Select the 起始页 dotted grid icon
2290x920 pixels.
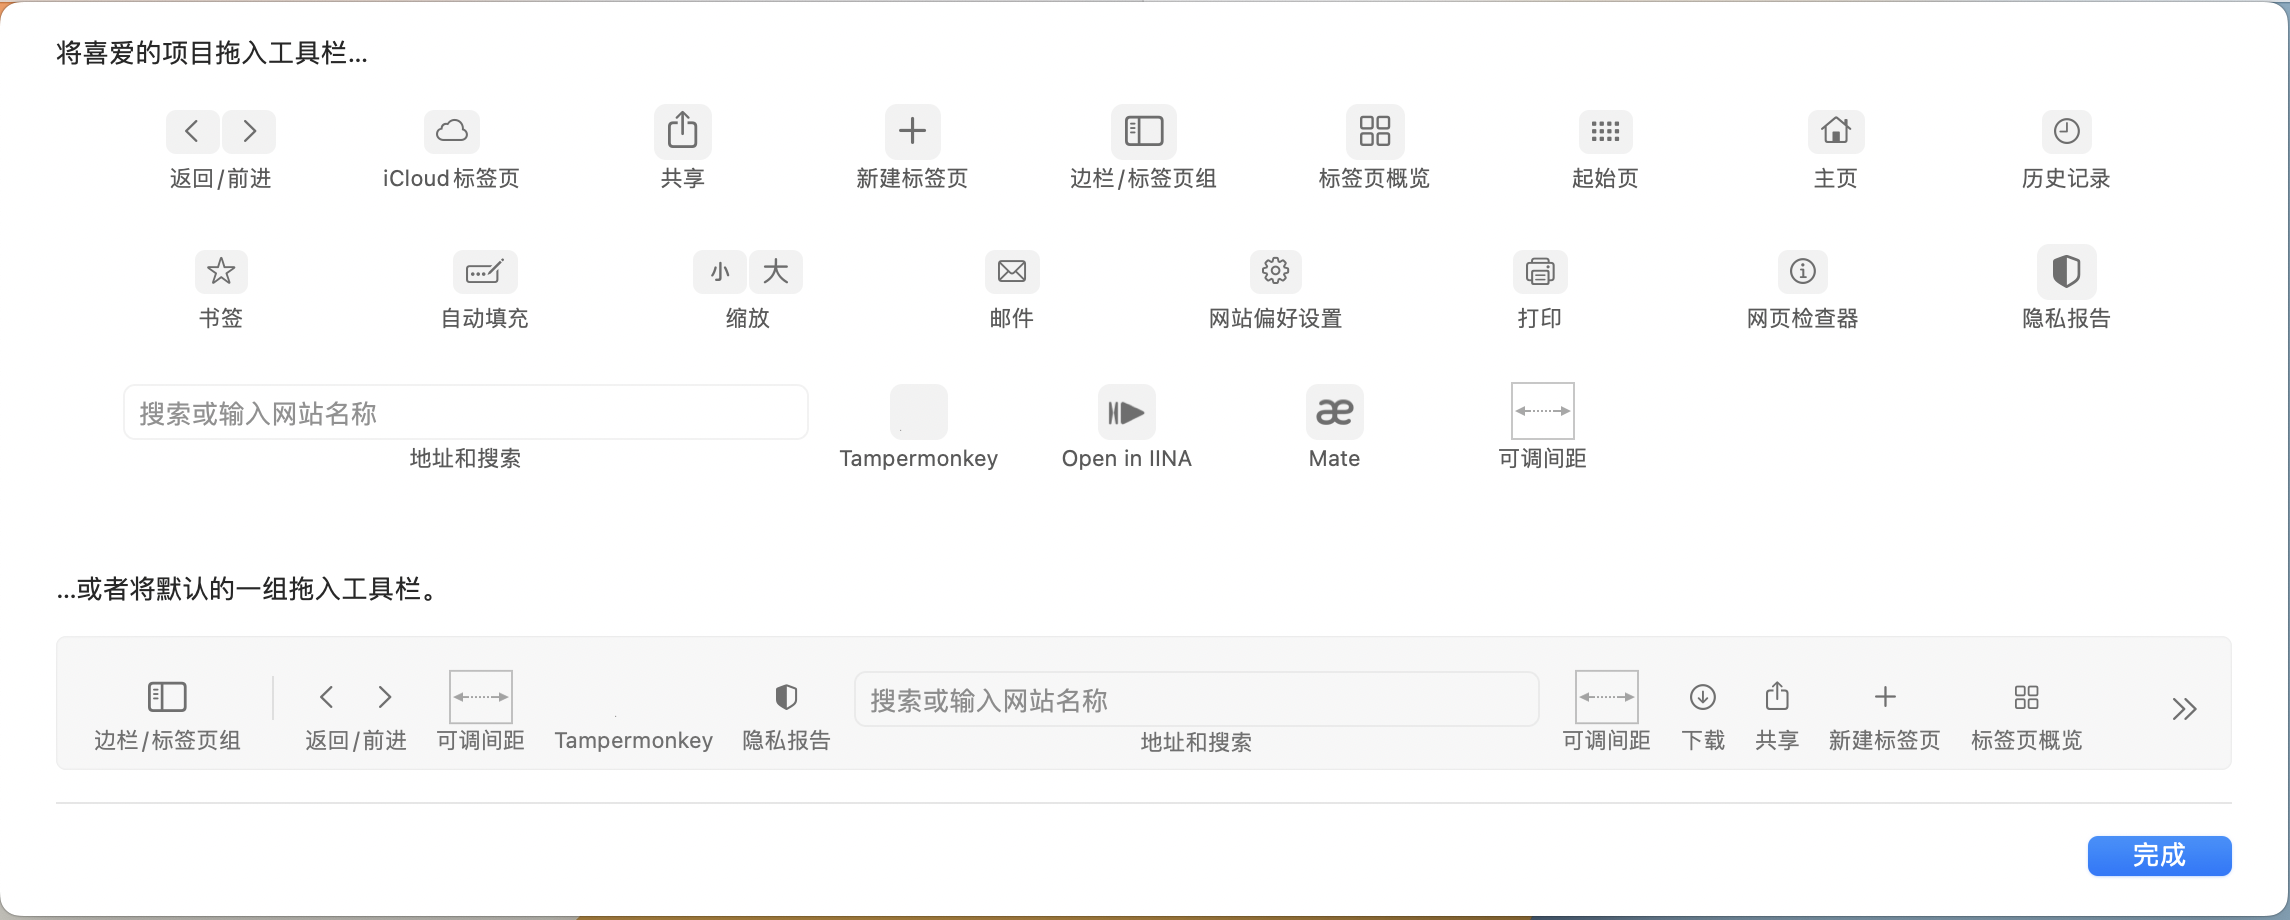tap(1605, 131)
